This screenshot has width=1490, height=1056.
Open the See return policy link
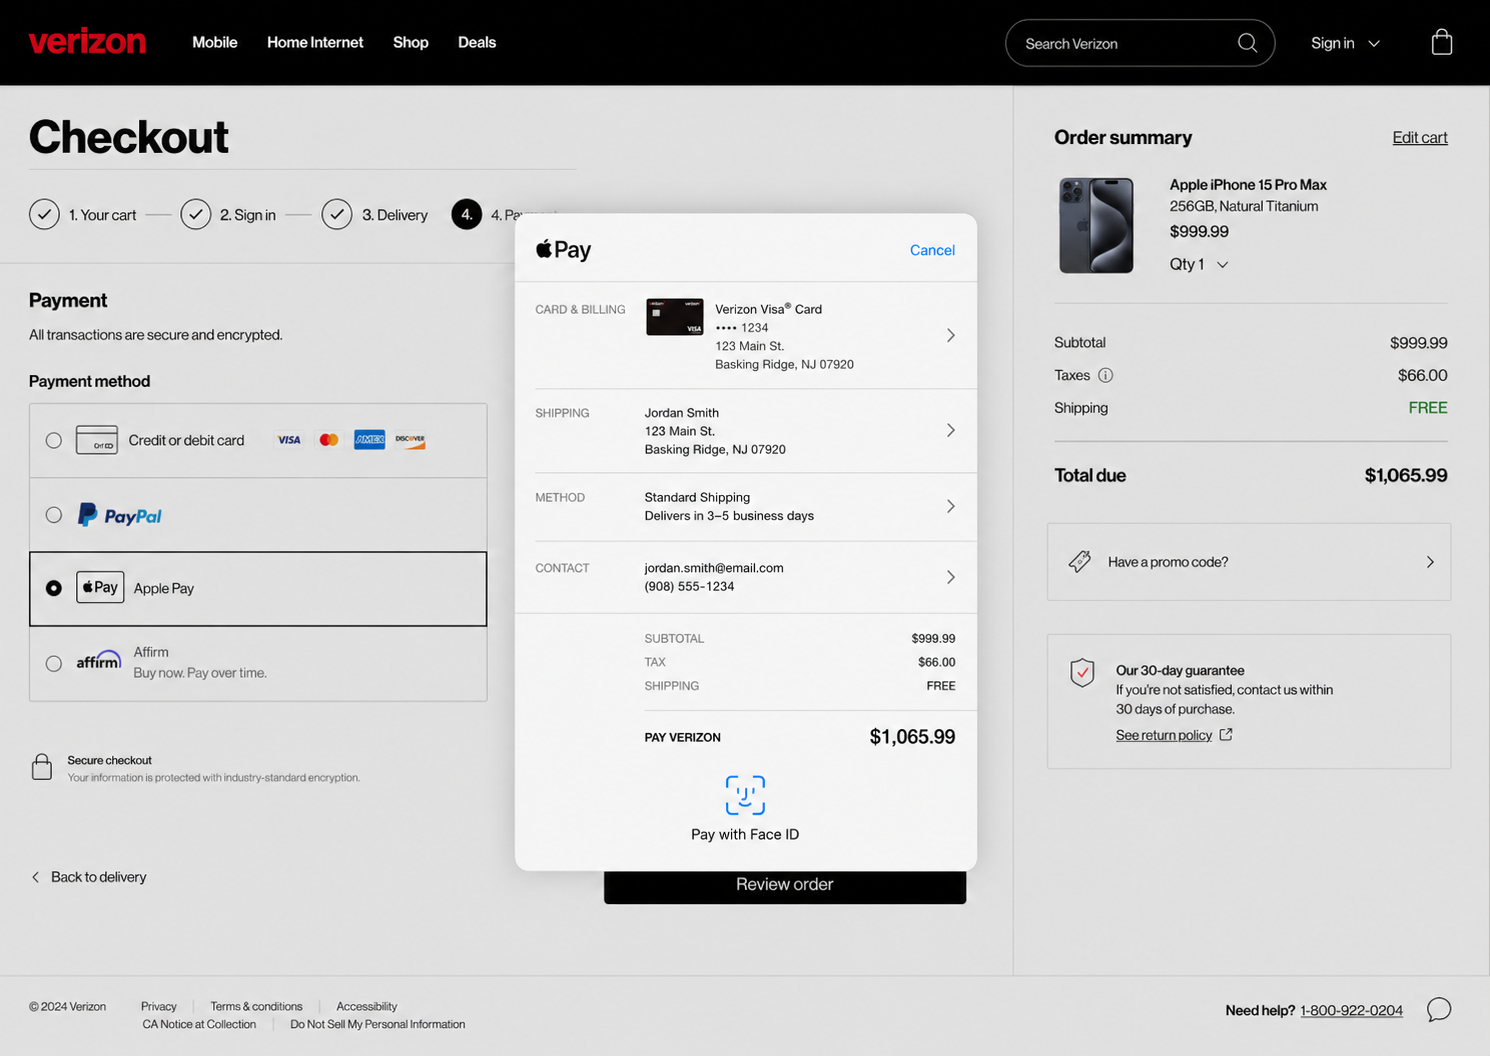pyautogui.click(x=1164, y=735)
